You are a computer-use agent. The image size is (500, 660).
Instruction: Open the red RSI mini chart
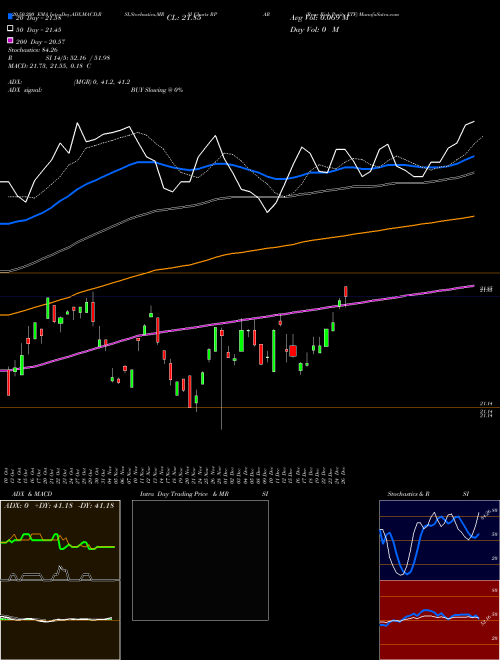click(x=439, y=620)
